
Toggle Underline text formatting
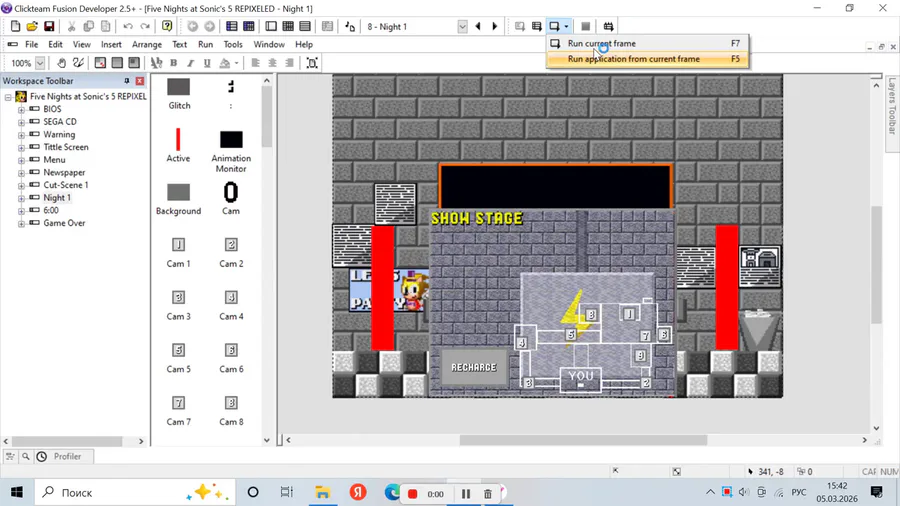click(x=207, y=63)
